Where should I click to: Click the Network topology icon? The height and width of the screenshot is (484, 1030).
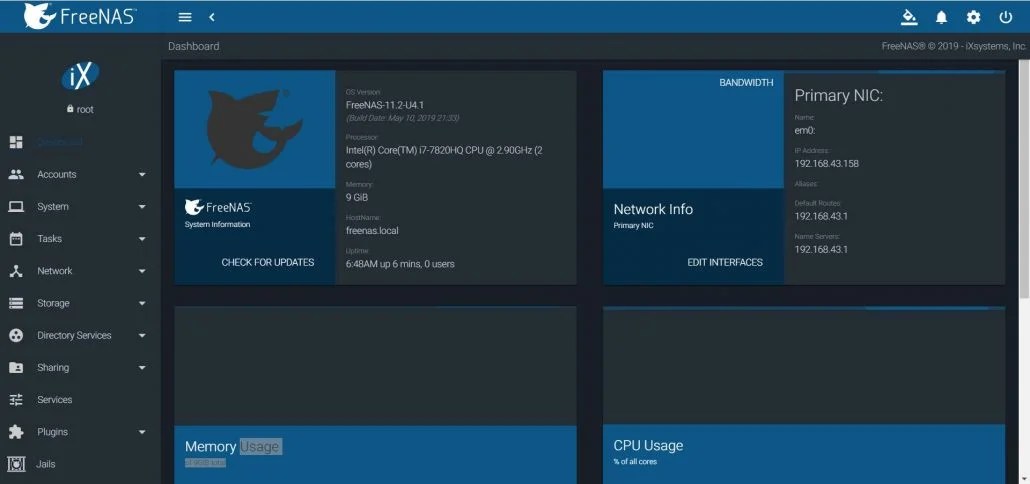pyautogui.click(x=16, y=271)
